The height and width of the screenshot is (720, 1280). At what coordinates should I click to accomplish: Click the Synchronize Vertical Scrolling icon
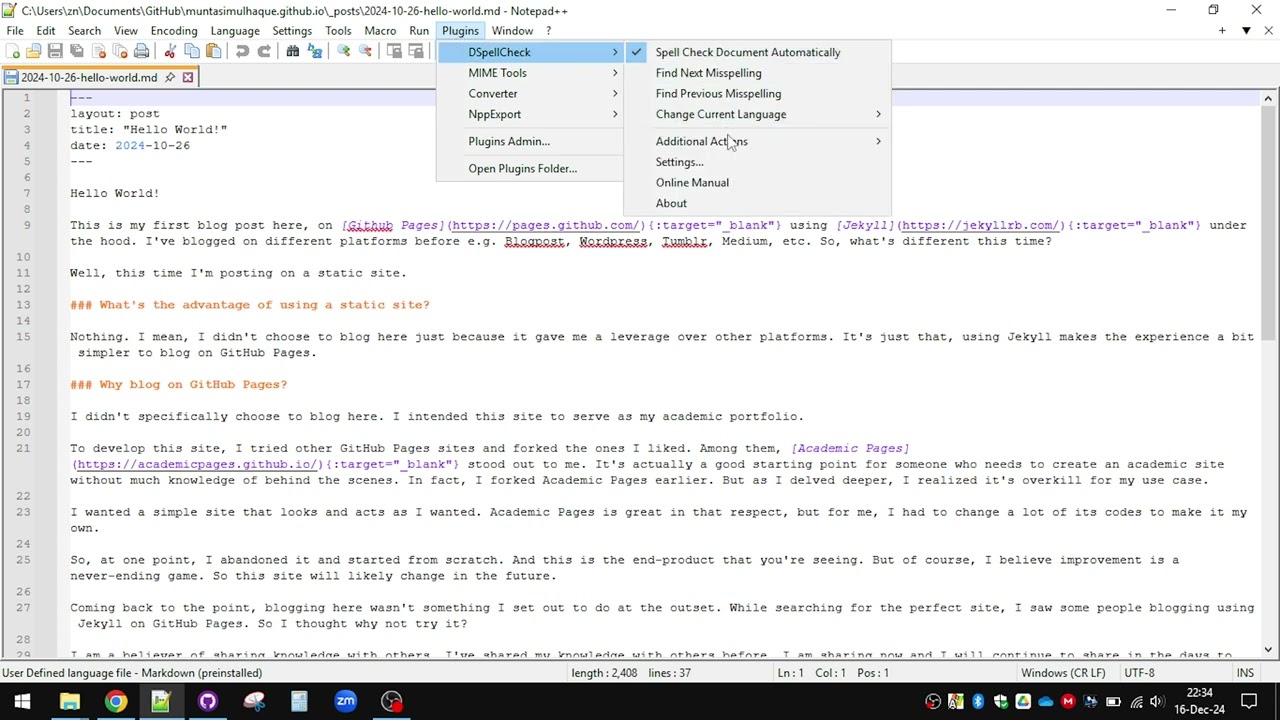[x=394, y=51]
